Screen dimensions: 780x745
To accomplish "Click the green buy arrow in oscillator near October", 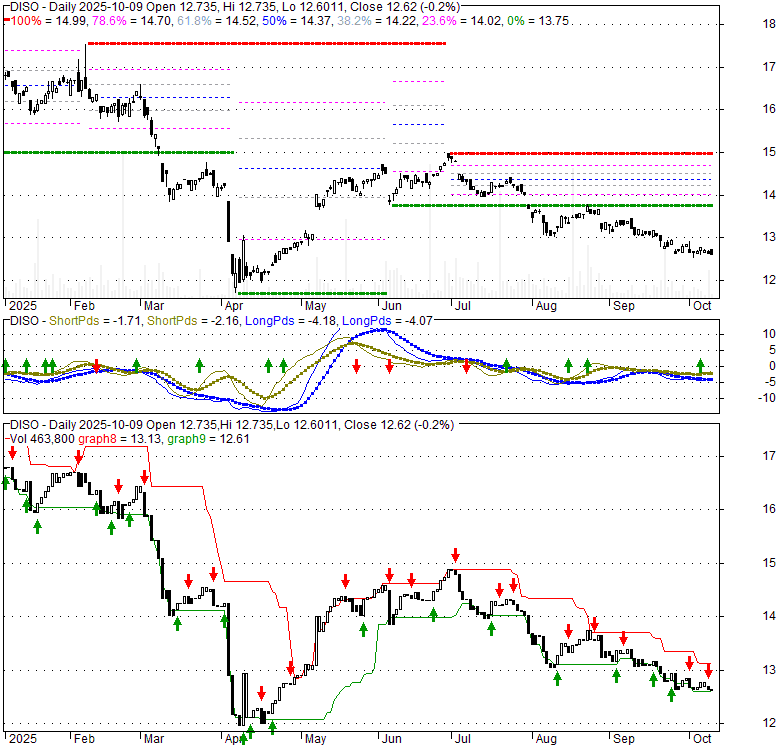I will pyautogui.click(x=700, y=366).
